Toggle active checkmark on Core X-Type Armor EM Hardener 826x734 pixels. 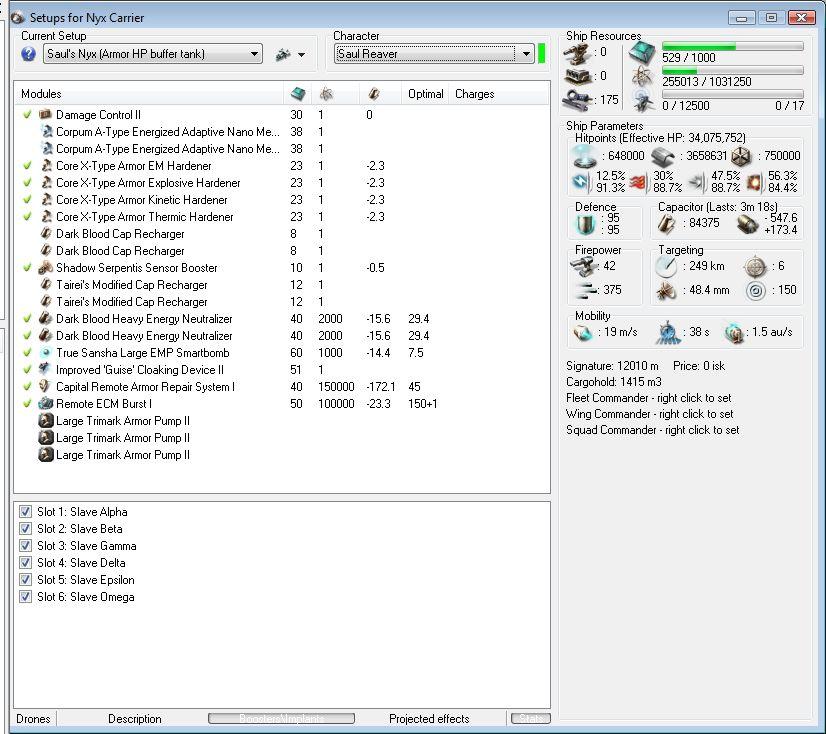click(x=27, y=165)
